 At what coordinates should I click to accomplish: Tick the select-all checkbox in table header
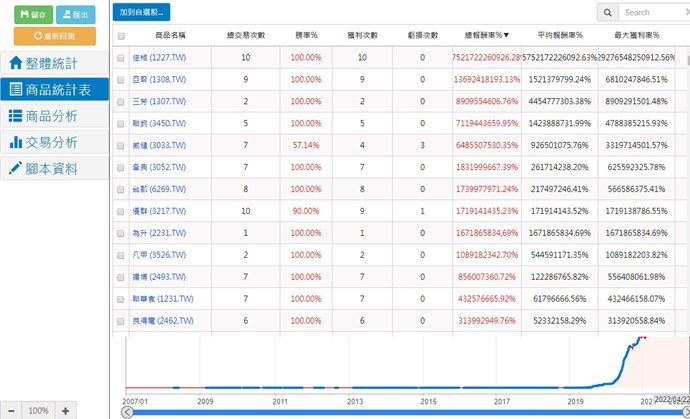coord(121,35)
